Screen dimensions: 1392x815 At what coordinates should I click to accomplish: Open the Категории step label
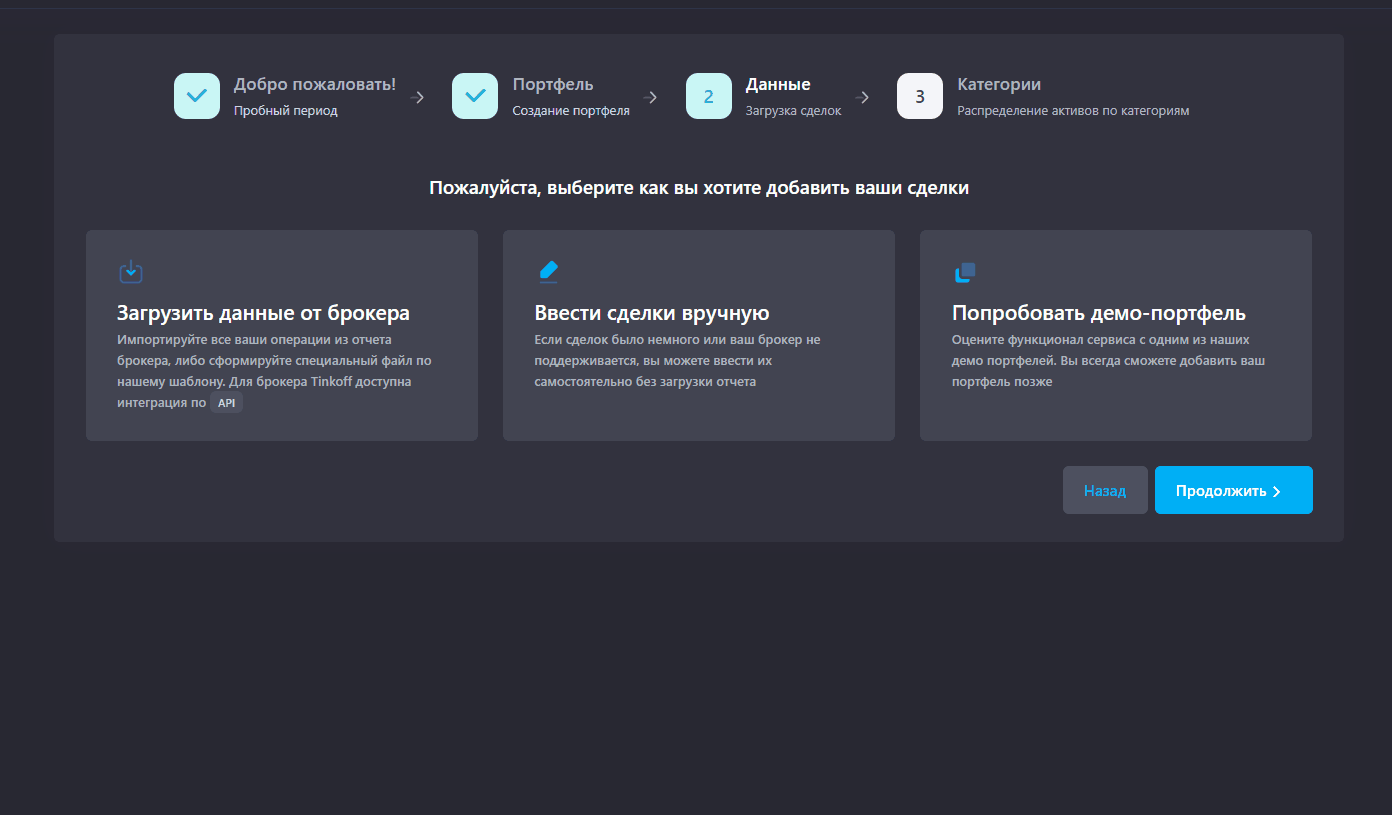(x=999, y=84)
